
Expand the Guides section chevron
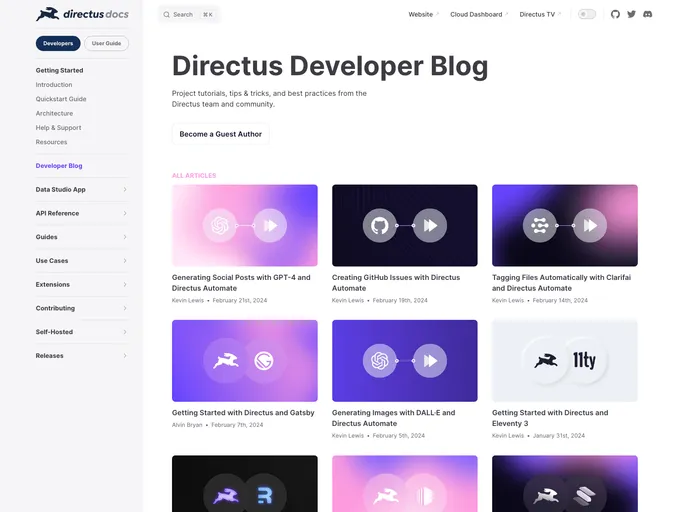125,237
